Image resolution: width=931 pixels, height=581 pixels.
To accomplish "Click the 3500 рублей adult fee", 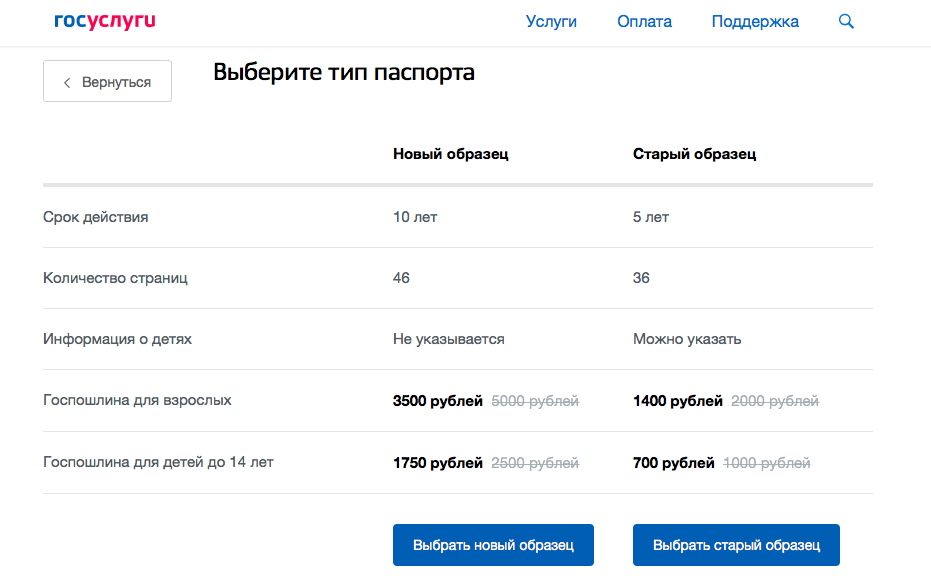I will [437, 401].
